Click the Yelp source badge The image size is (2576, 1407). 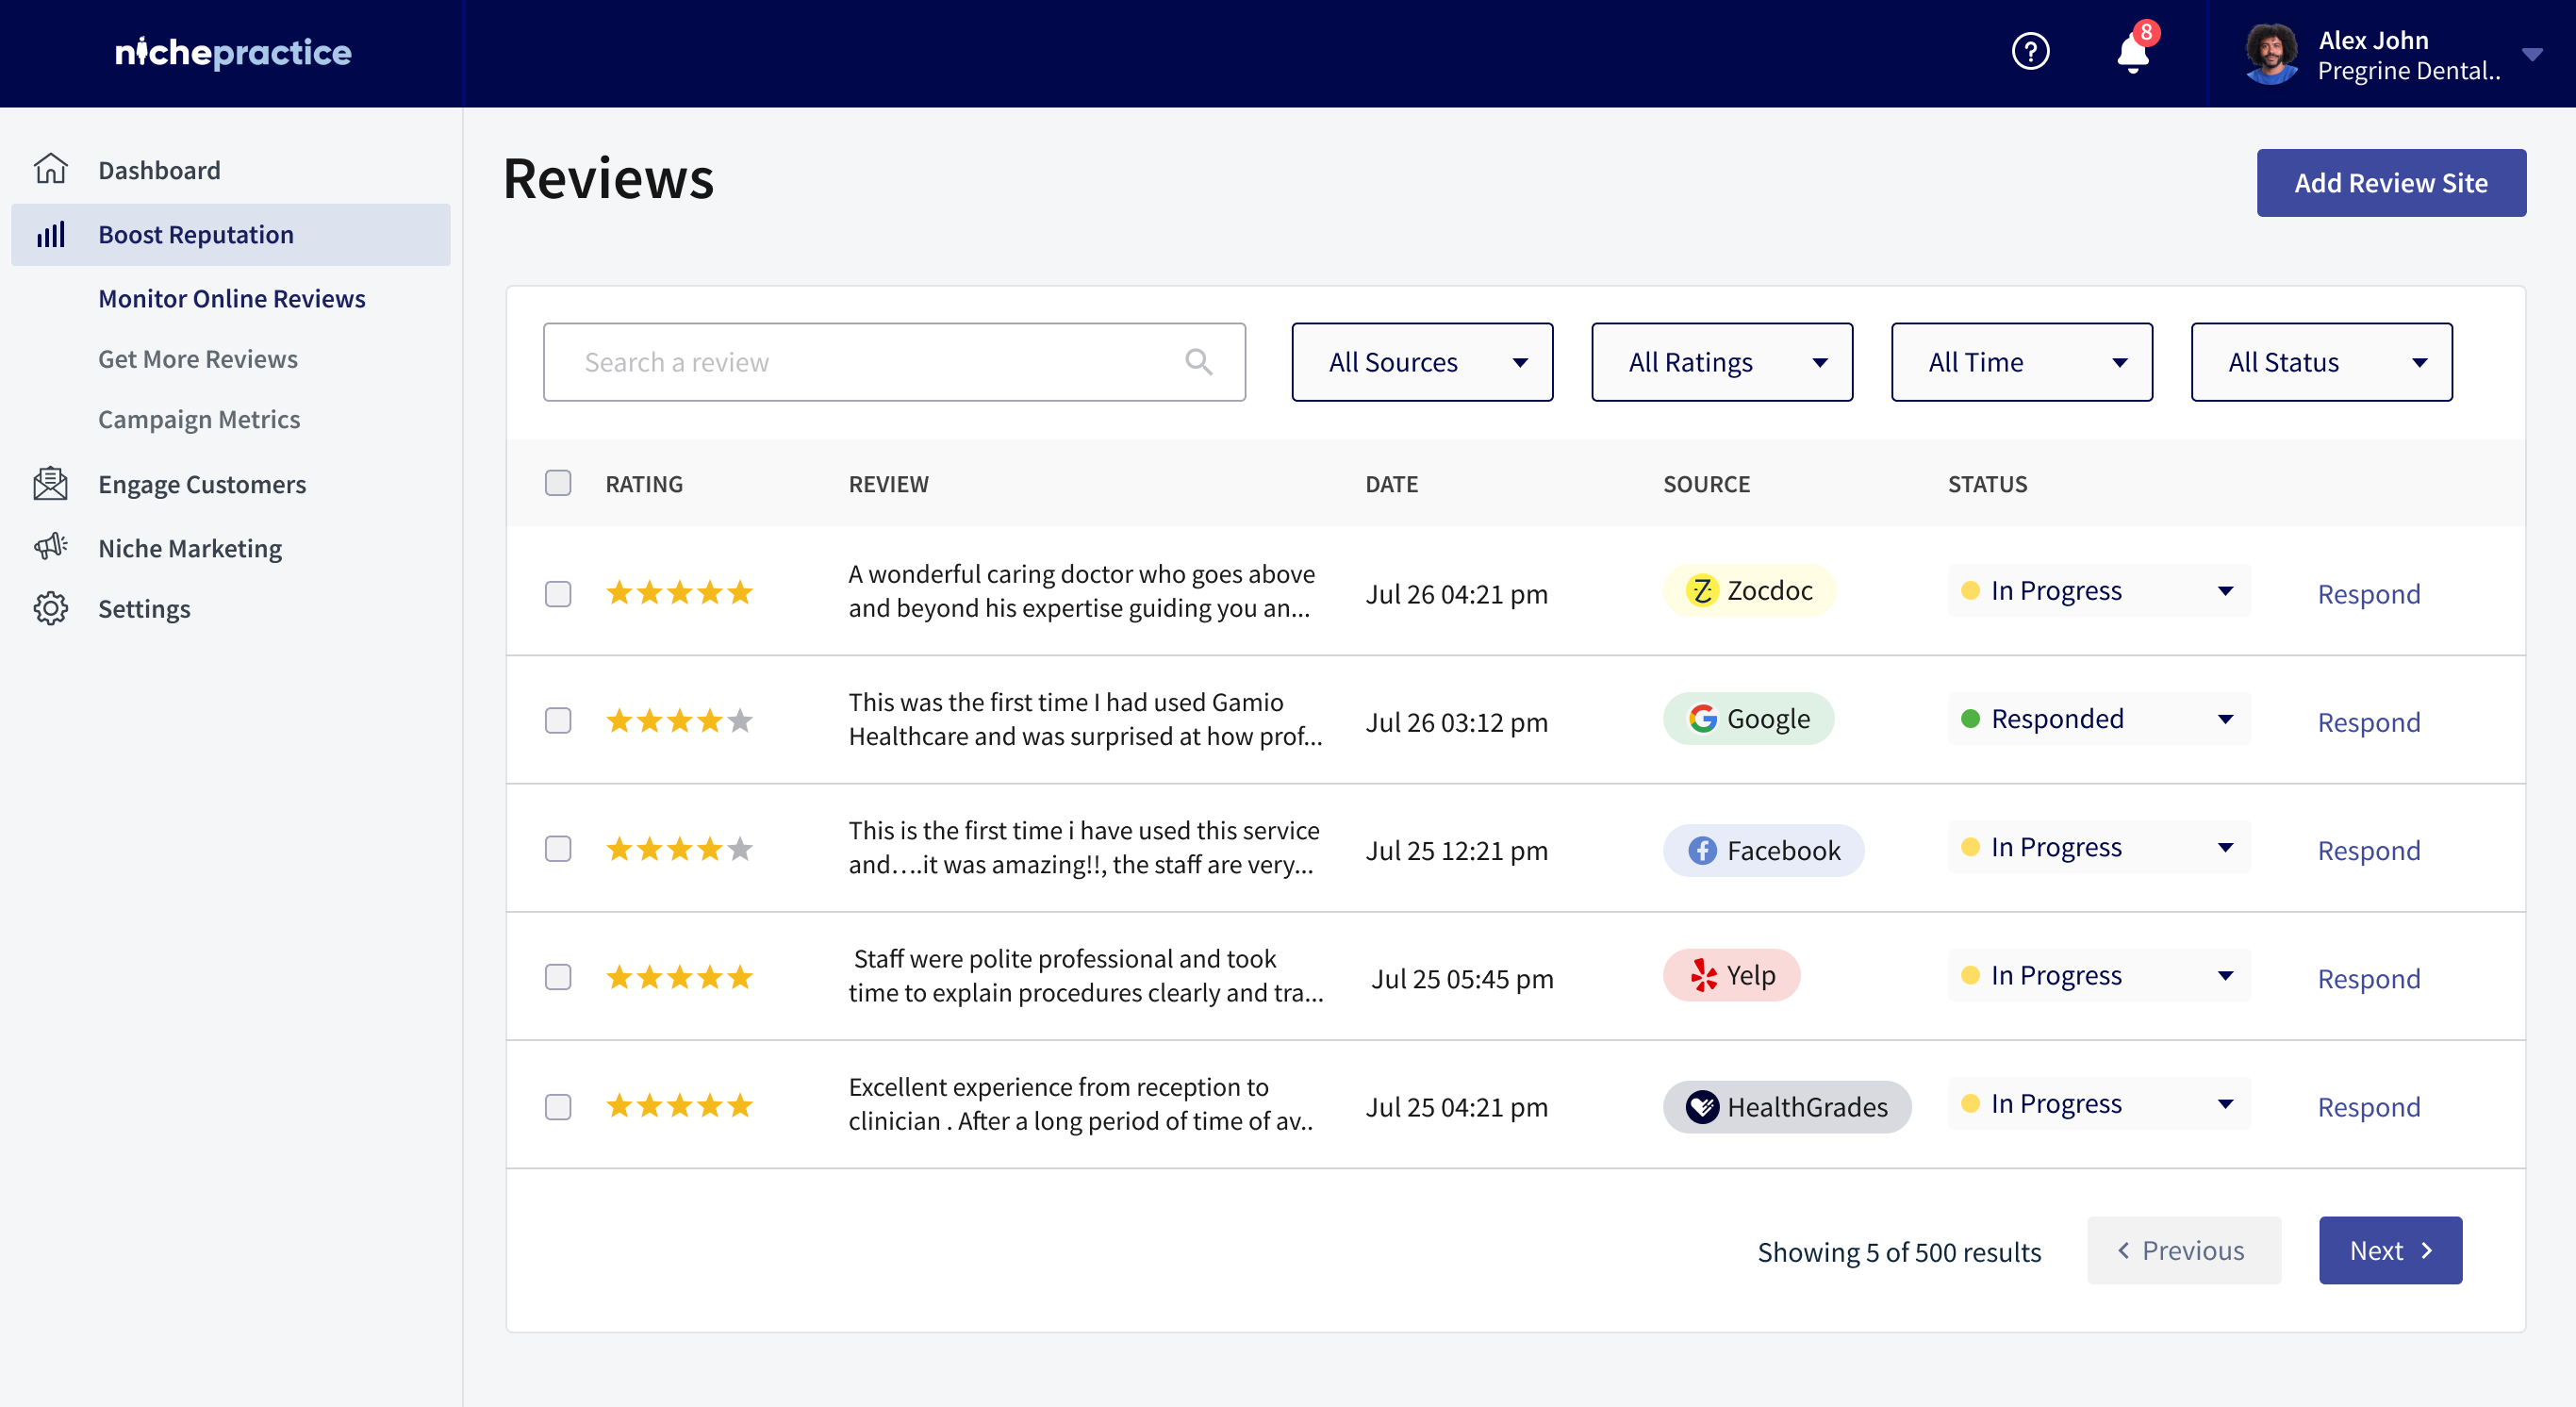1731,975
